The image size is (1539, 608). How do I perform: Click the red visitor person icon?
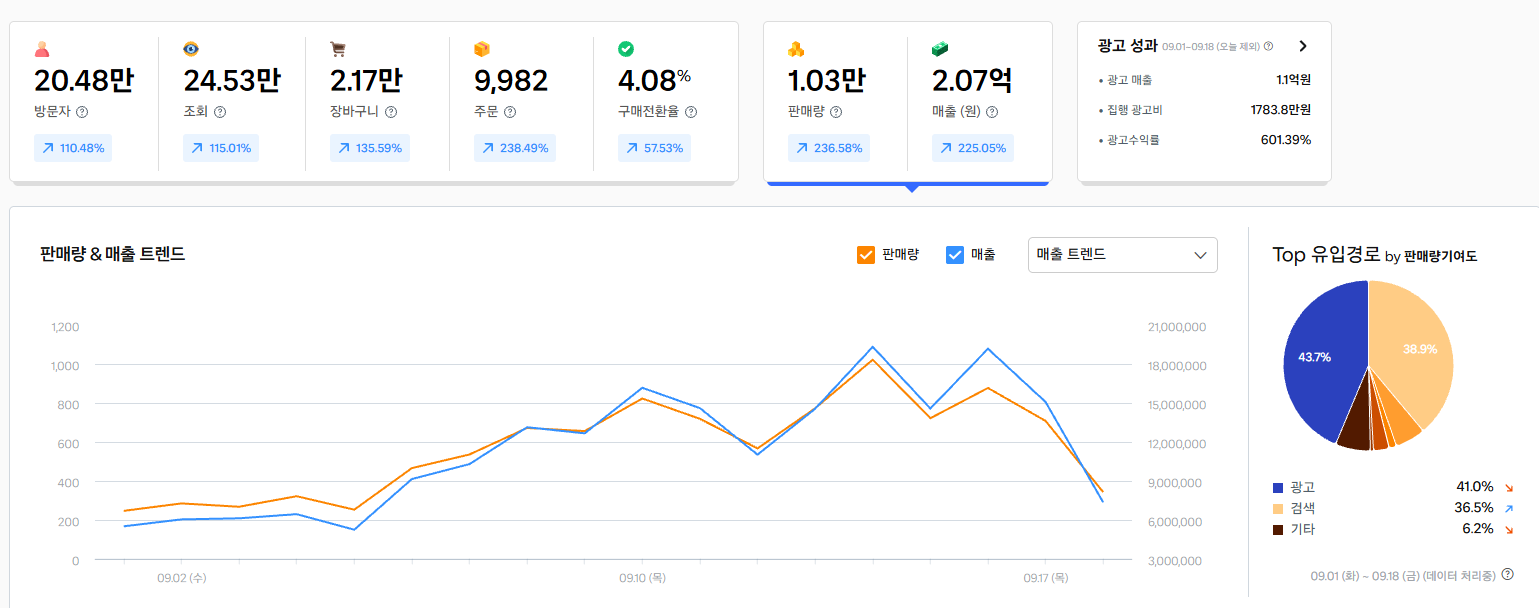click(41, 49)
